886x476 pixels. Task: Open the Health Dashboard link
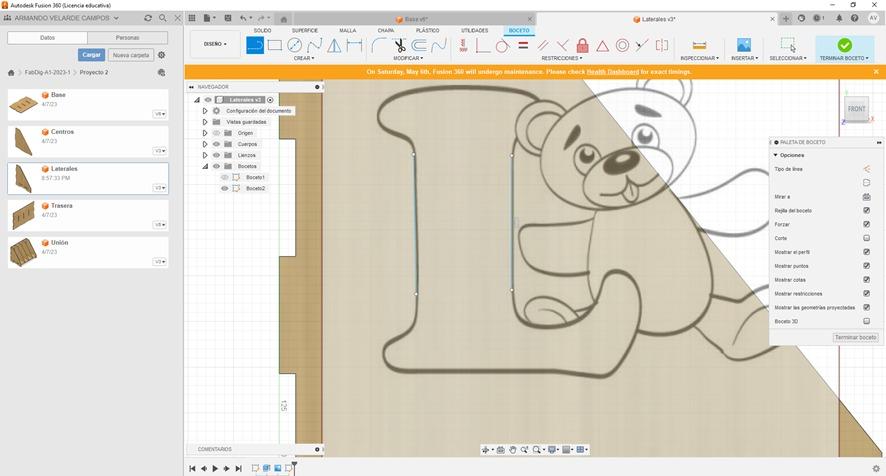[x=613, y=72]
